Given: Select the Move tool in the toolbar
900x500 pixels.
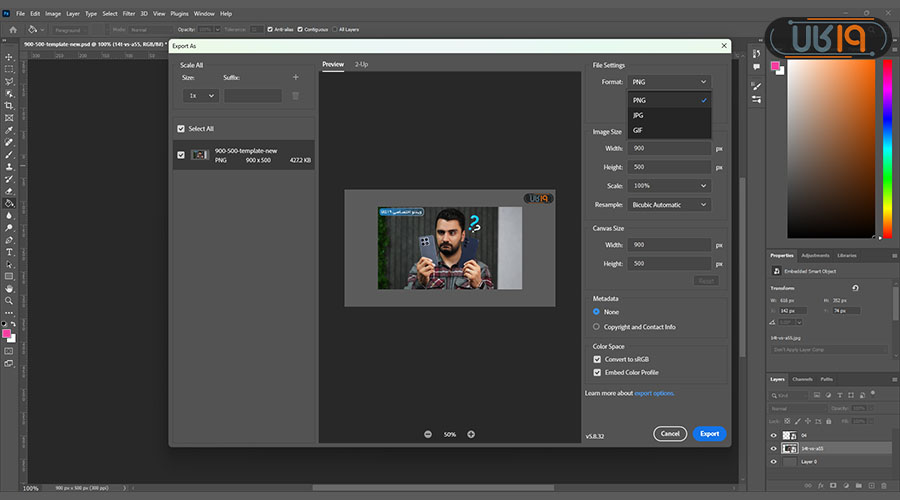Looking at the screenshot, I should 9,57.
